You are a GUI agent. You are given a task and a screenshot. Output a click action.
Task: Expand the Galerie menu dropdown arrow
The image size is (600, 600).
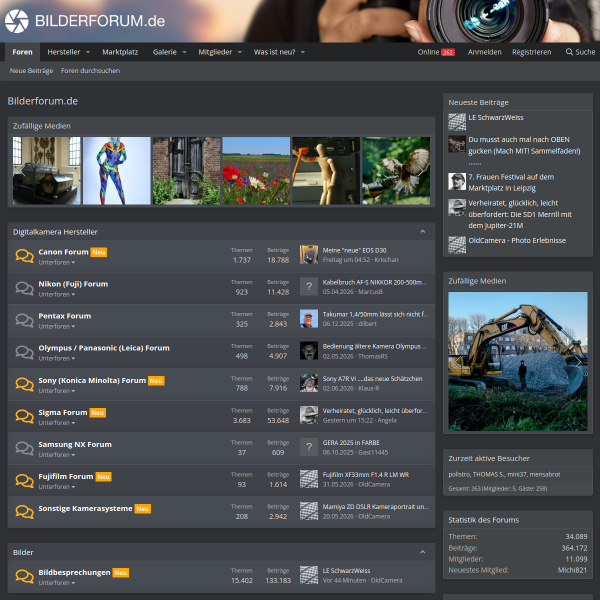point(184,52)
